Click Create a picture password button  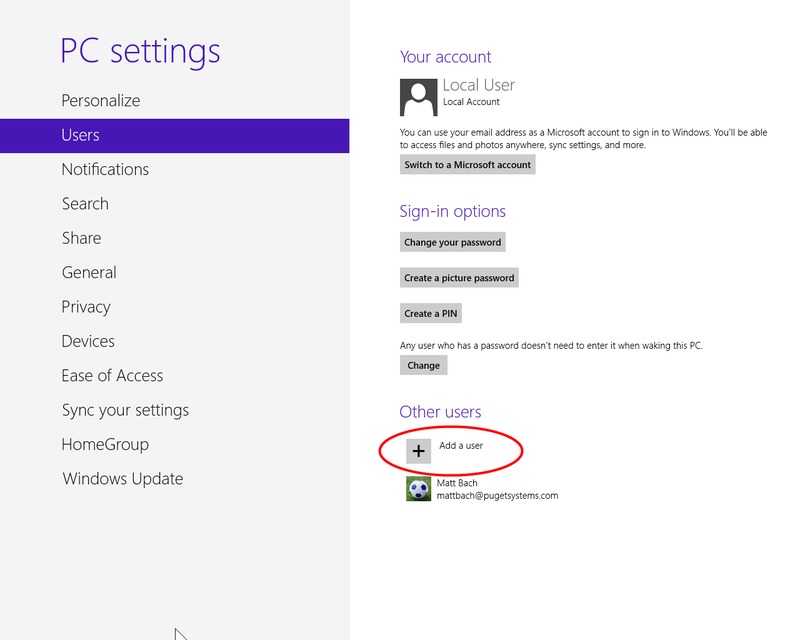[x=459, y=278]
